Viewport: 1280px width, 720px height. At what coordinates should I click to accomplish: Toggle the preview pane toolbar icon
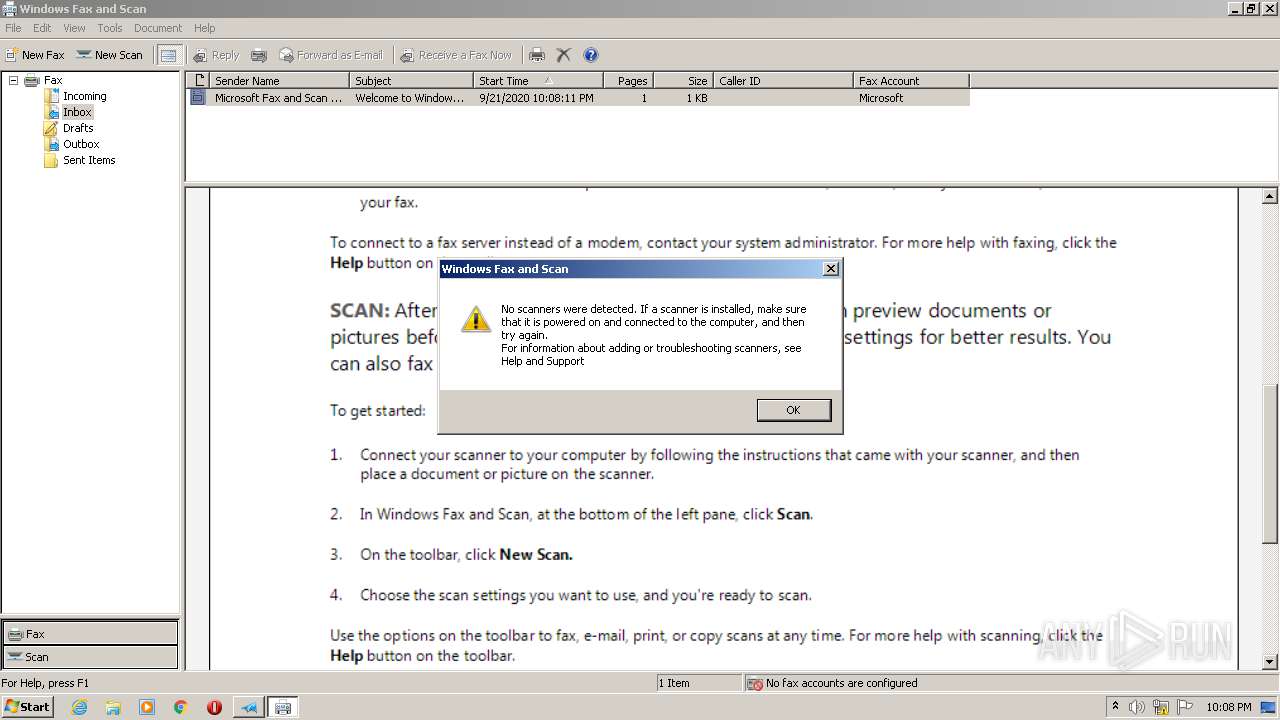169,55
